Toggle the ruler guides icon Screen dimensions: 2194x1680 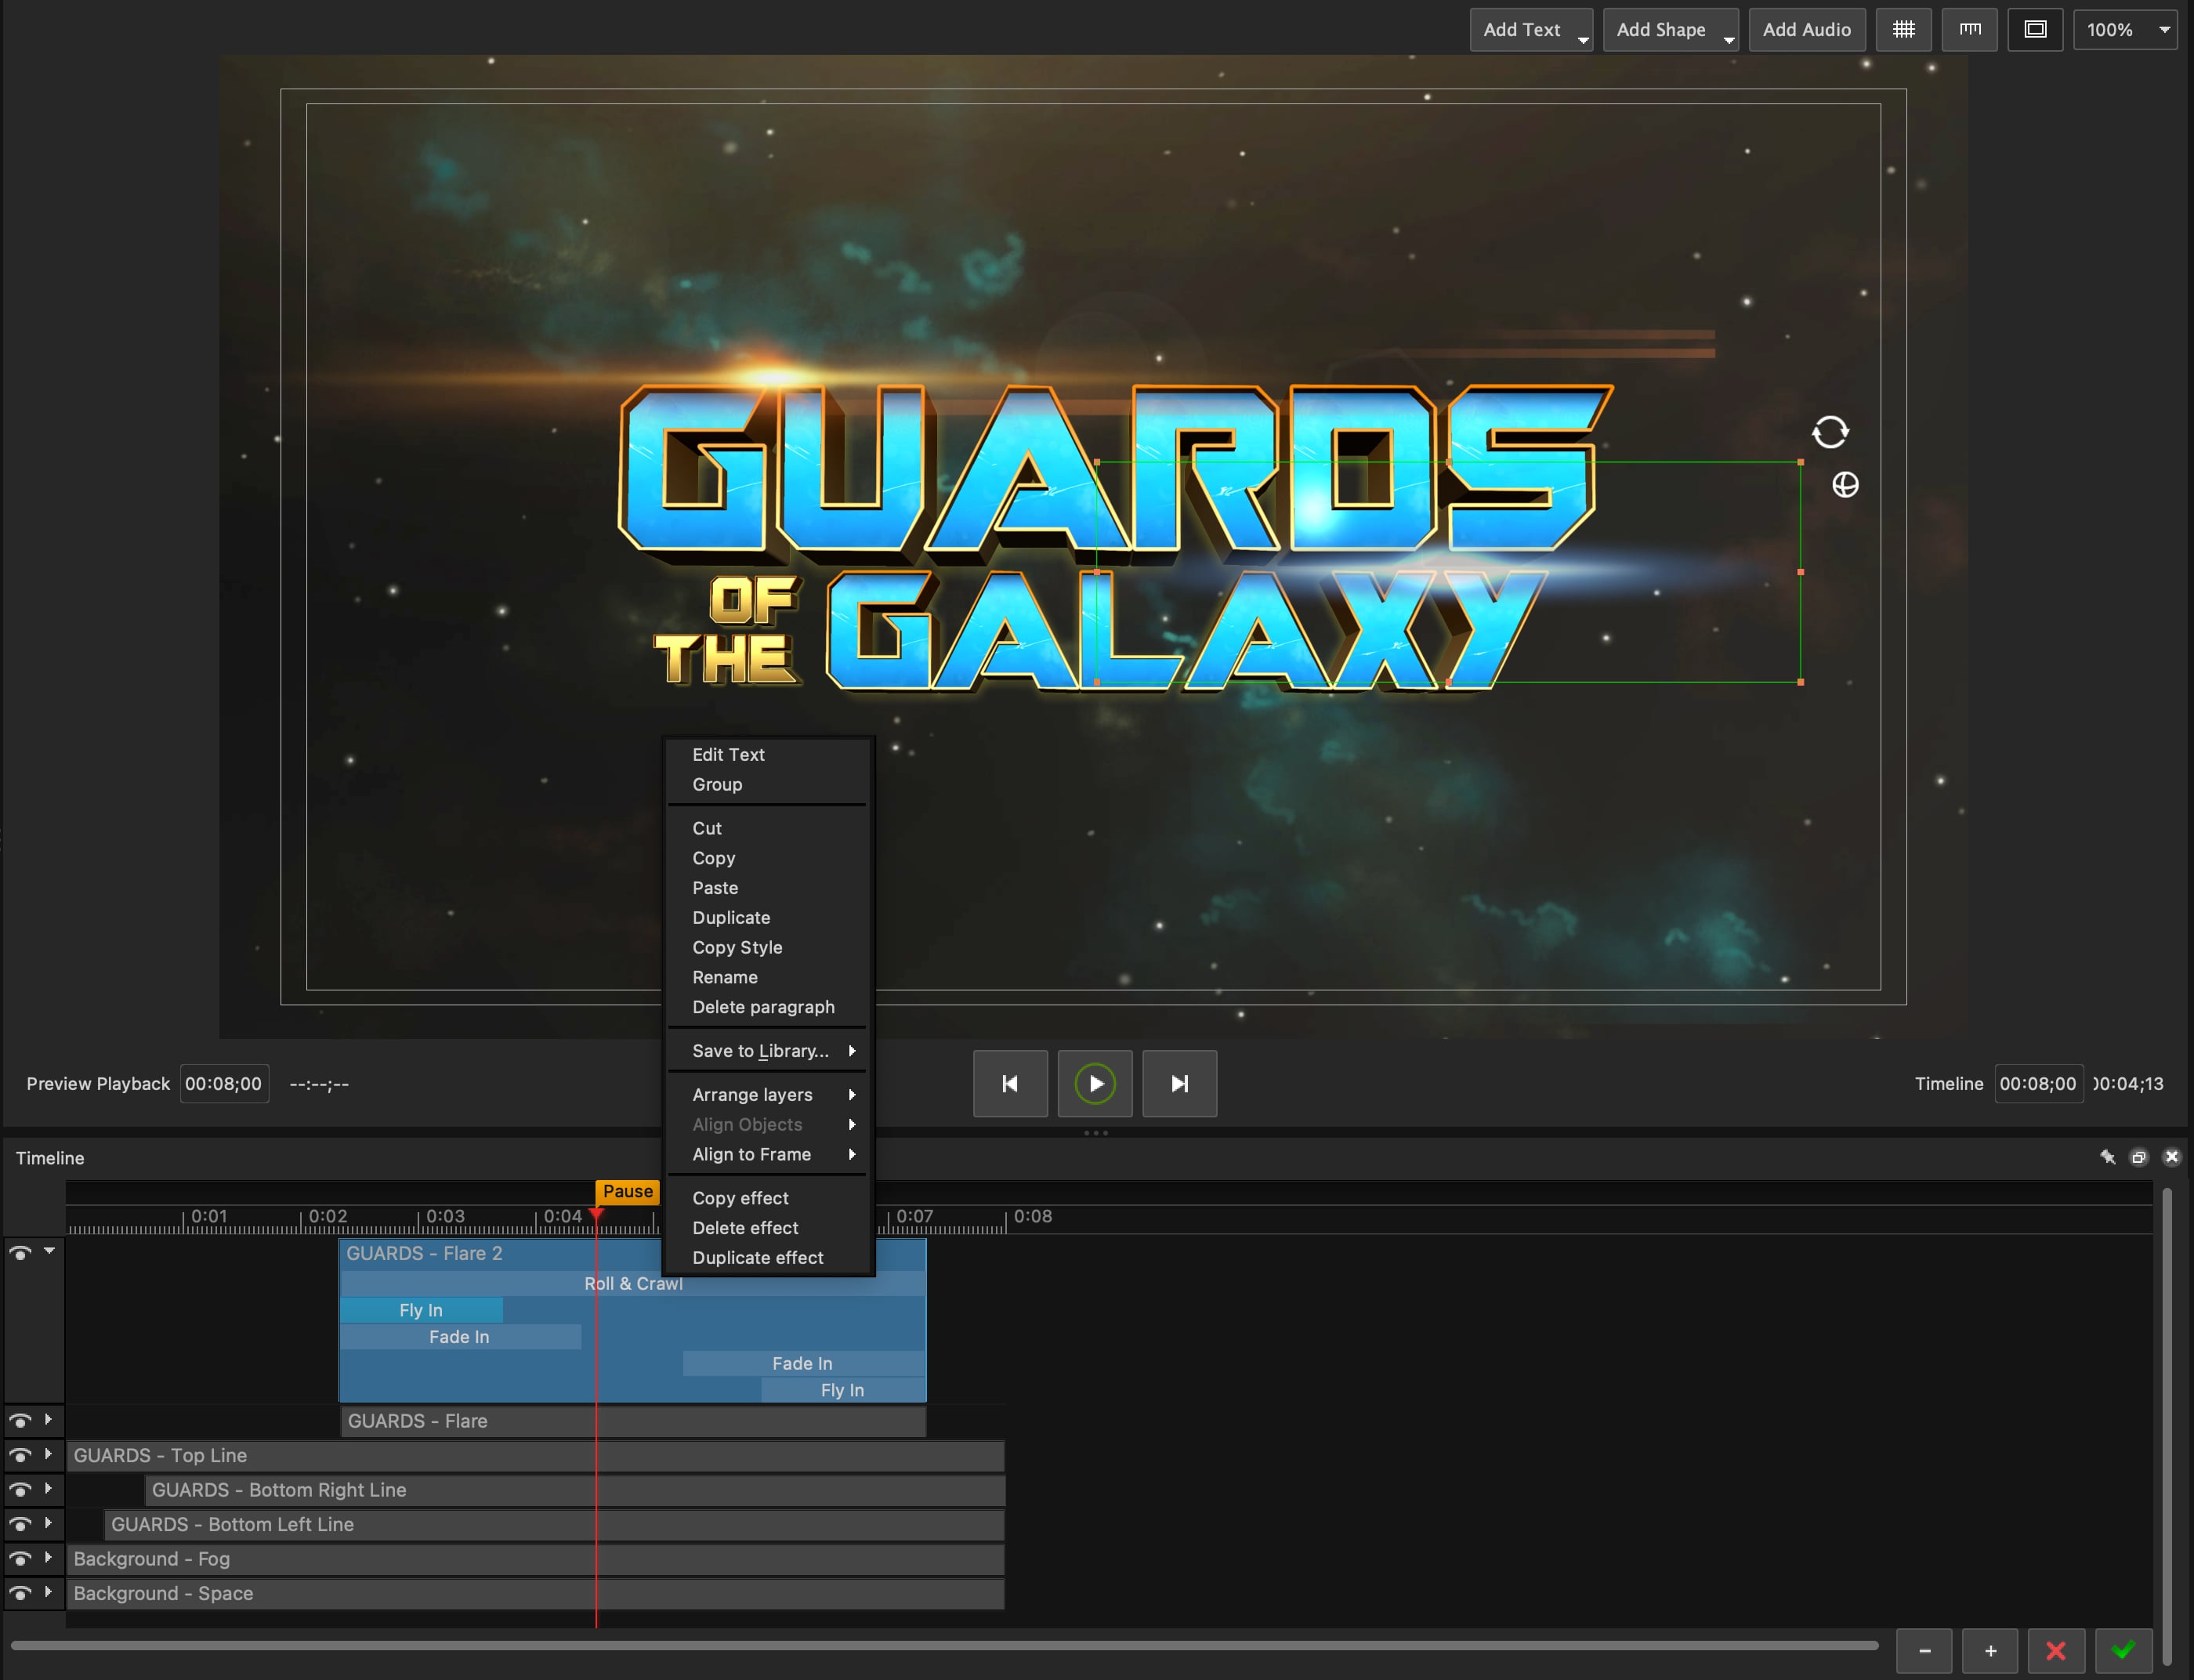(1970, 30)
